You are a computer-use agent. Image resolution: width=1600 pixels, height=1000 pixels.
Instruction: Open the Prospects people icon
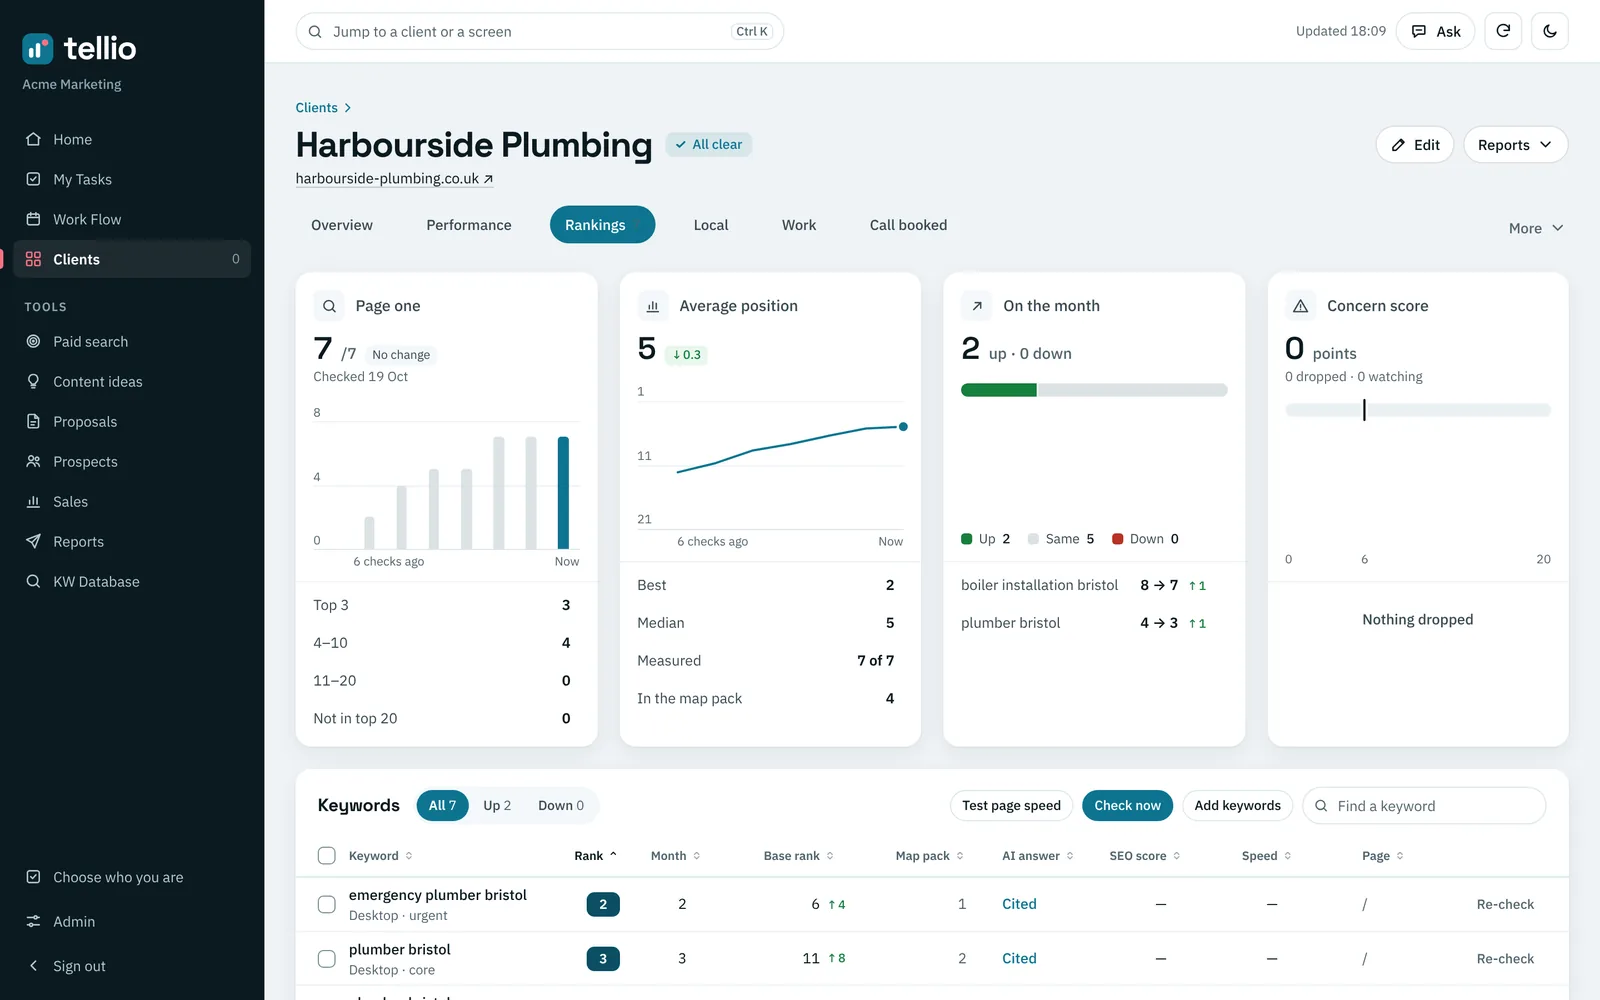point(33,461)
